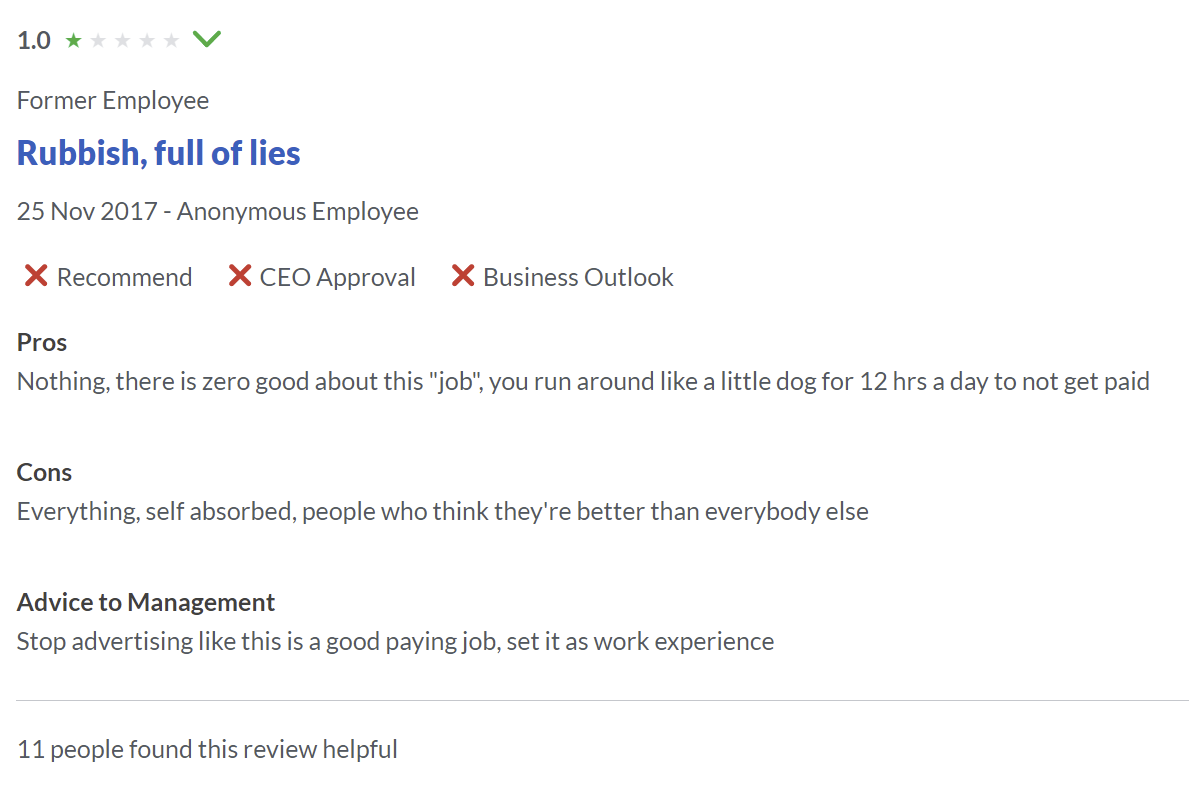1189x806 pixels.
Task: Click the Former Employee label
Action: click(x=113, y=101)
